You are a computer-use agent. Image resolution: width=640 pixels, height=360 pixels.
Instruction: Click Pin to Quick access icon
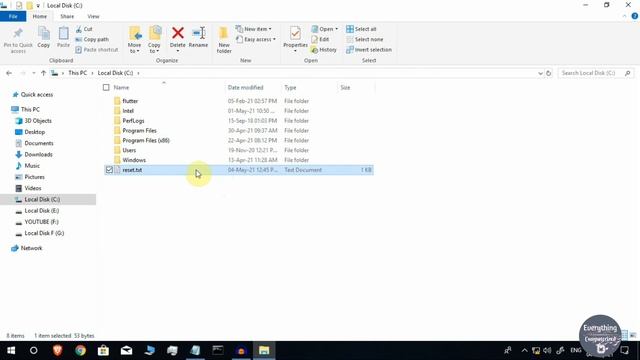(18, 33)
